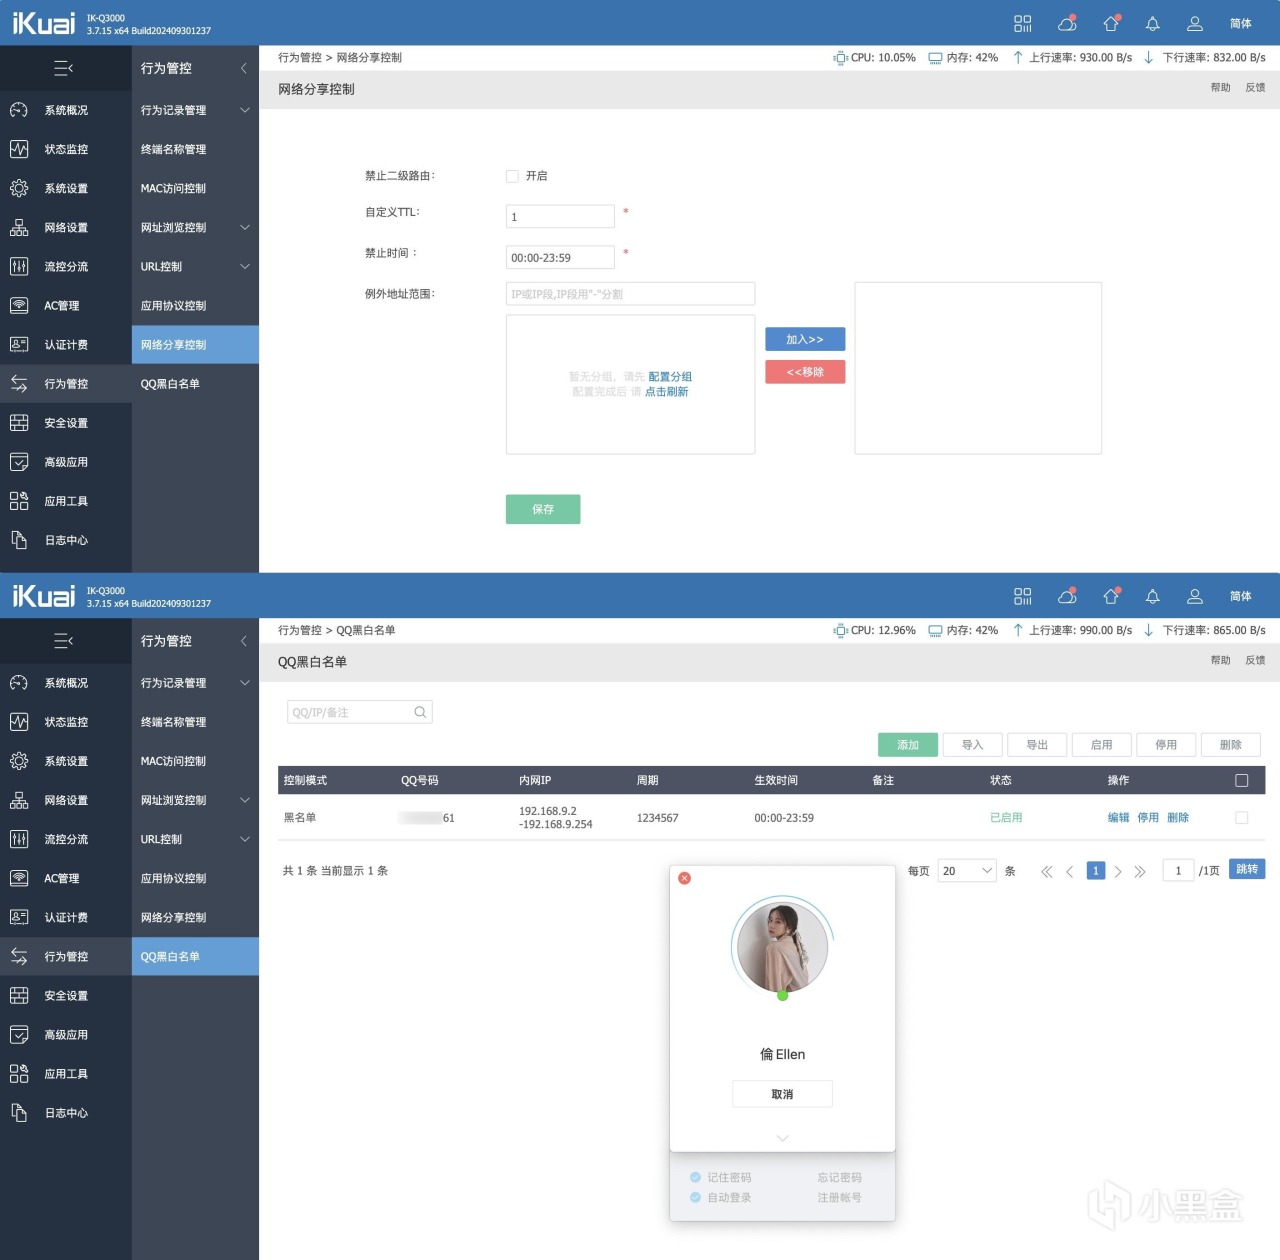Viewport: 1280px width, 1260px height.
Task: Go to first page with double-left arrow
Action: 1046,871
